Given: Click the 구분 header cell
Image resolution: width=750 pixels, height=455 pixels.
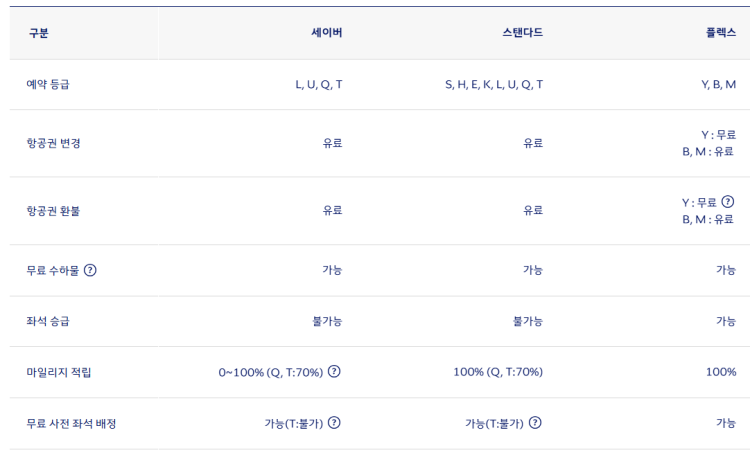Looking at the screenshot, I should coord(38,33).
